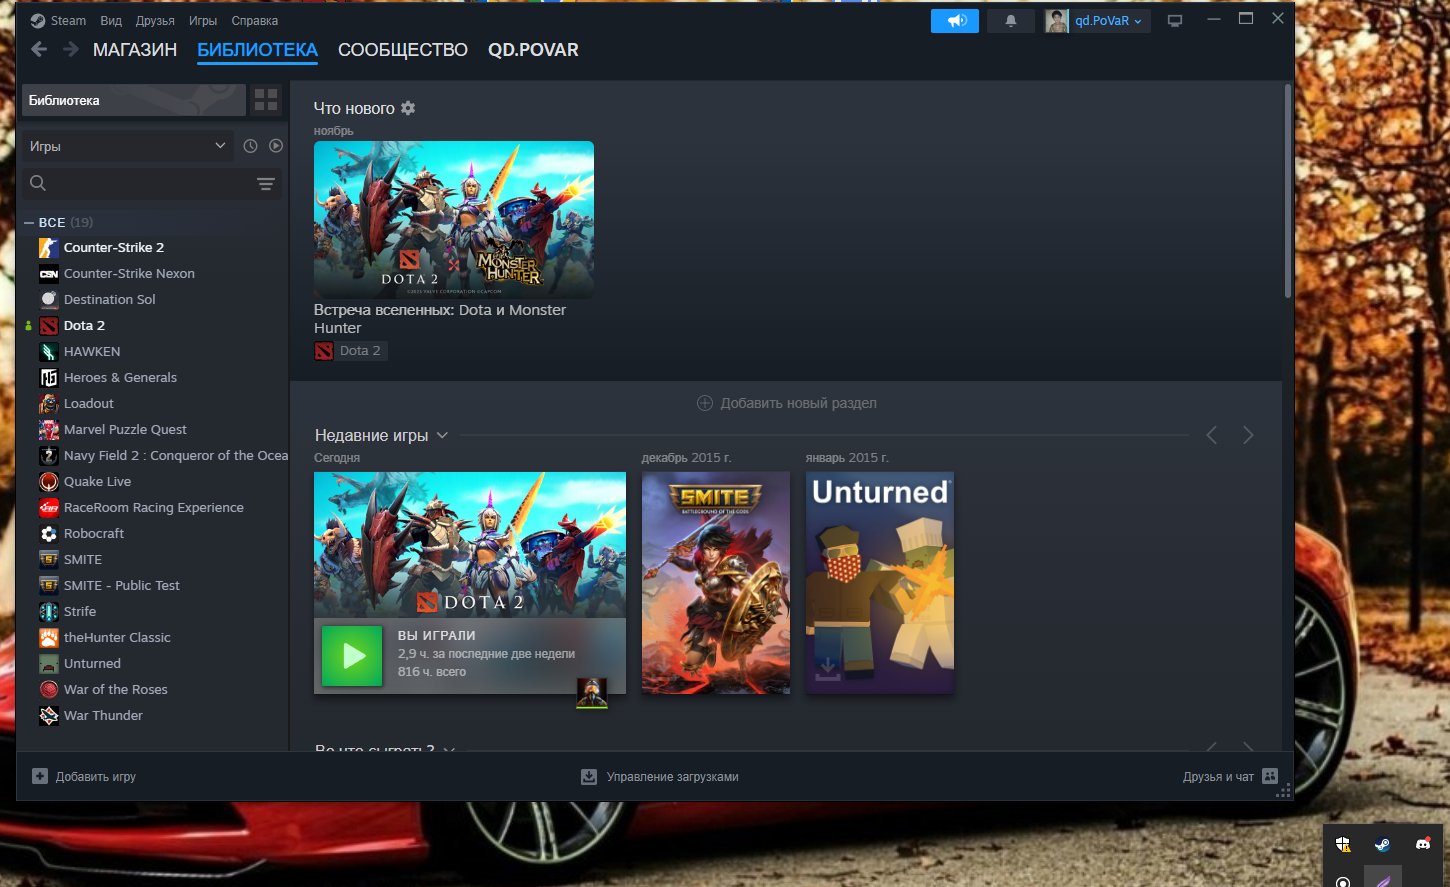Click the library vertical scrollbar
This screenshot has width=1450, height=887.
1287,190
